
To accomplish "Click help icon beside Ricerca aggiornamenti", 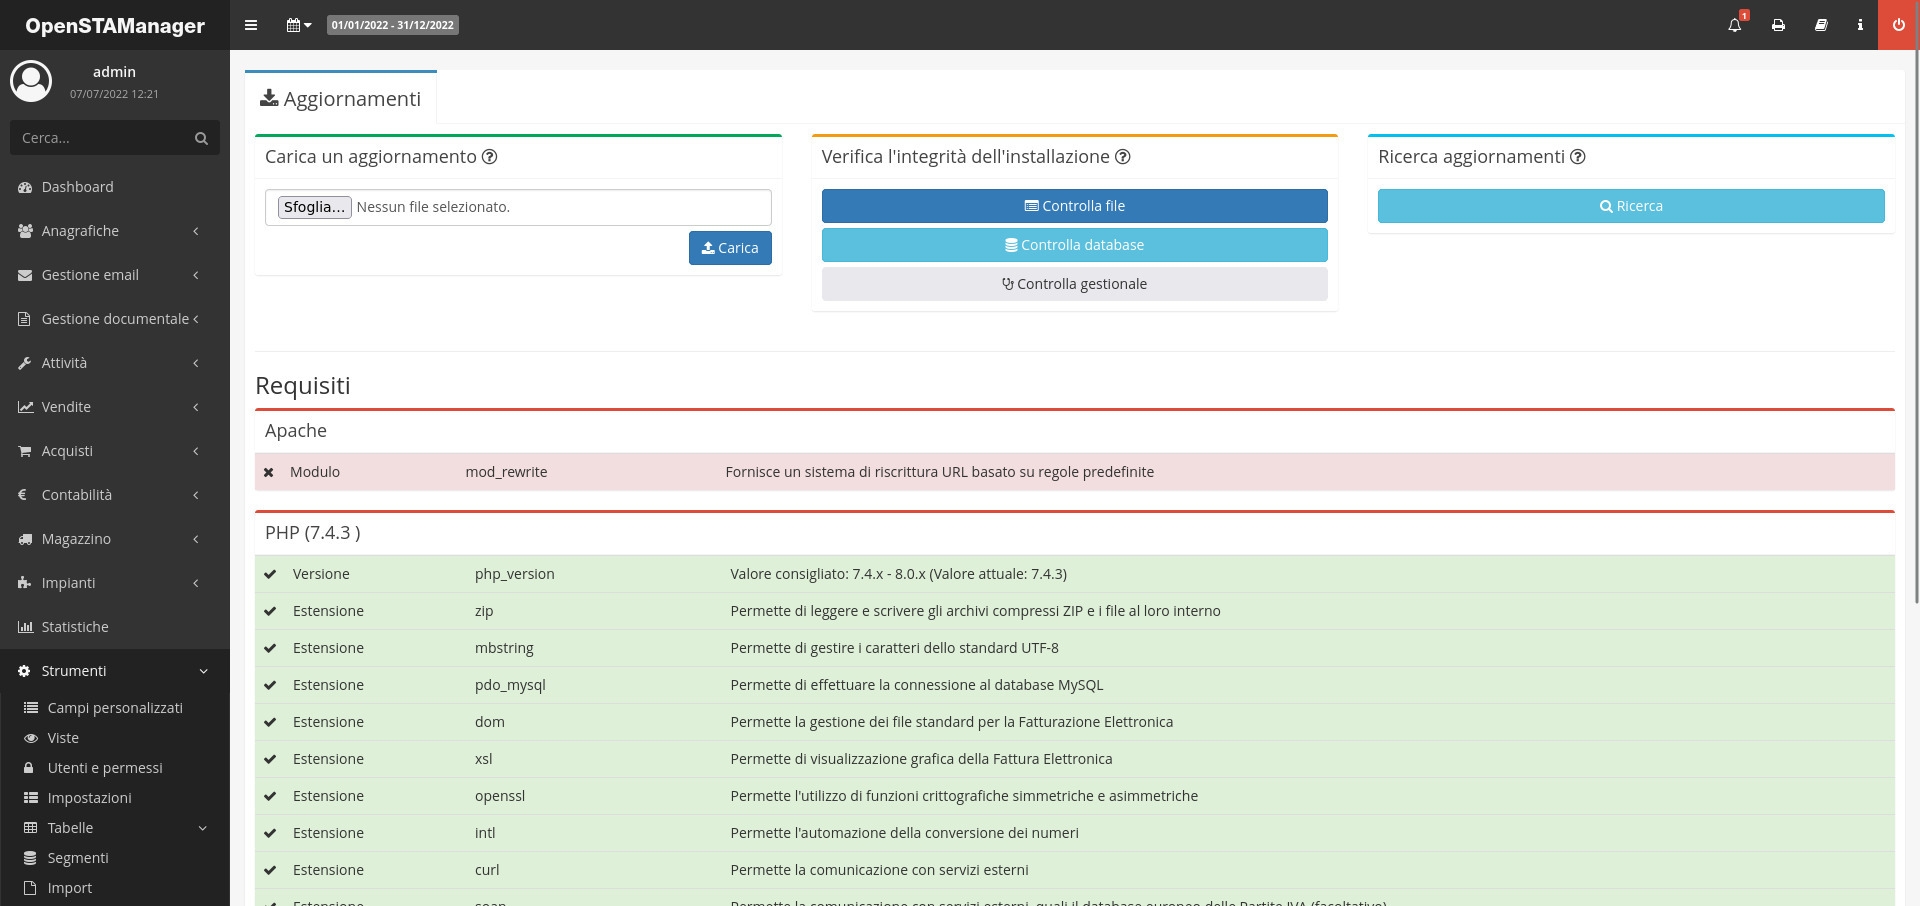I will (x=1578, y=157).
